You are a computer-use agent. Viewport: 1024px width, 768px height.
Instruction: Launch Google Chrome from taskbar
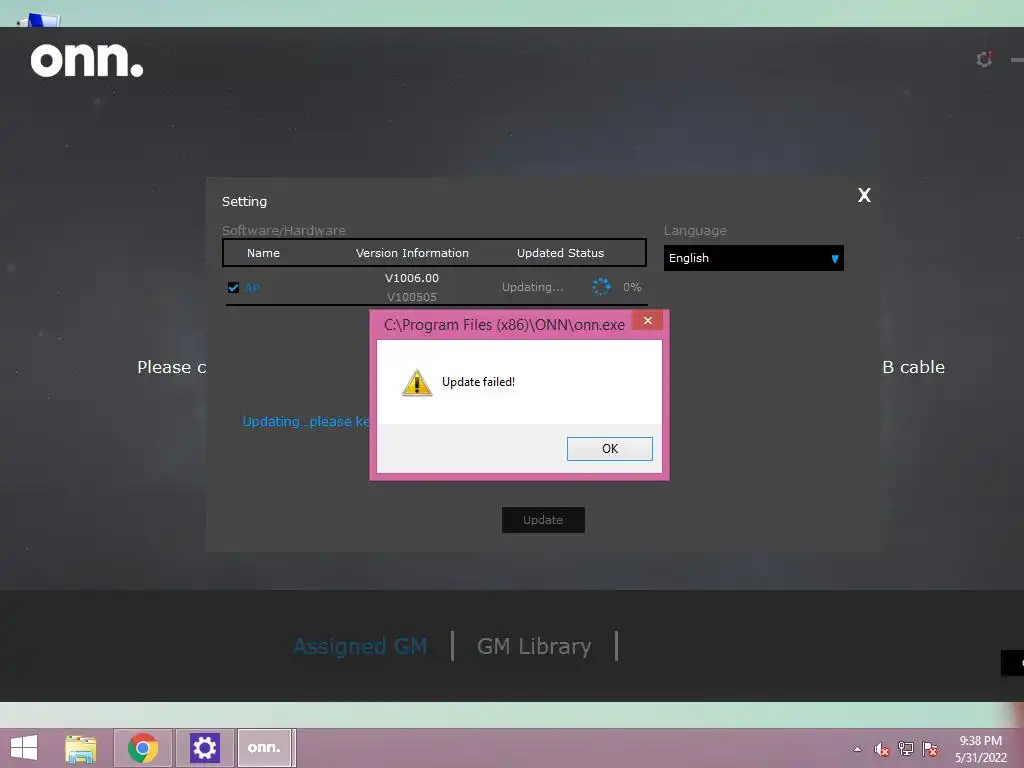coord(143,748)
